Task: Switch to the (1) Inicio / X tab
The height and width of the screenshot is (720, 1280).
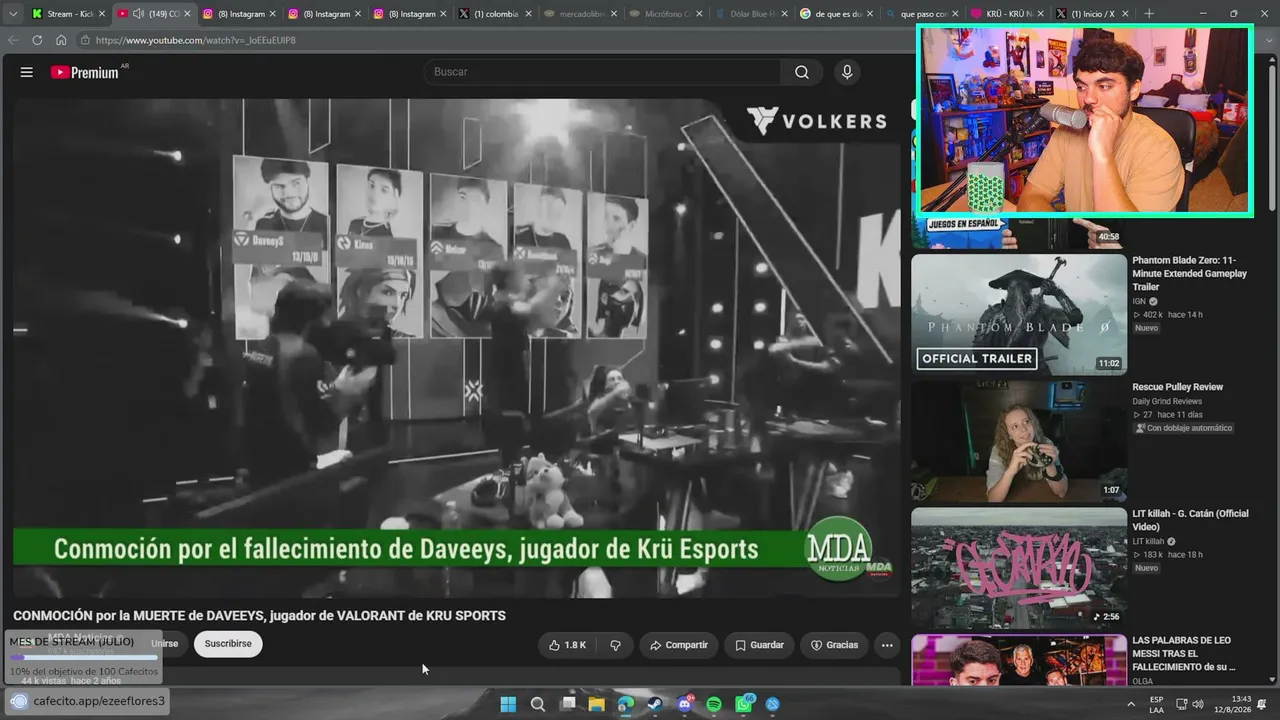Action: (1091, 14)
